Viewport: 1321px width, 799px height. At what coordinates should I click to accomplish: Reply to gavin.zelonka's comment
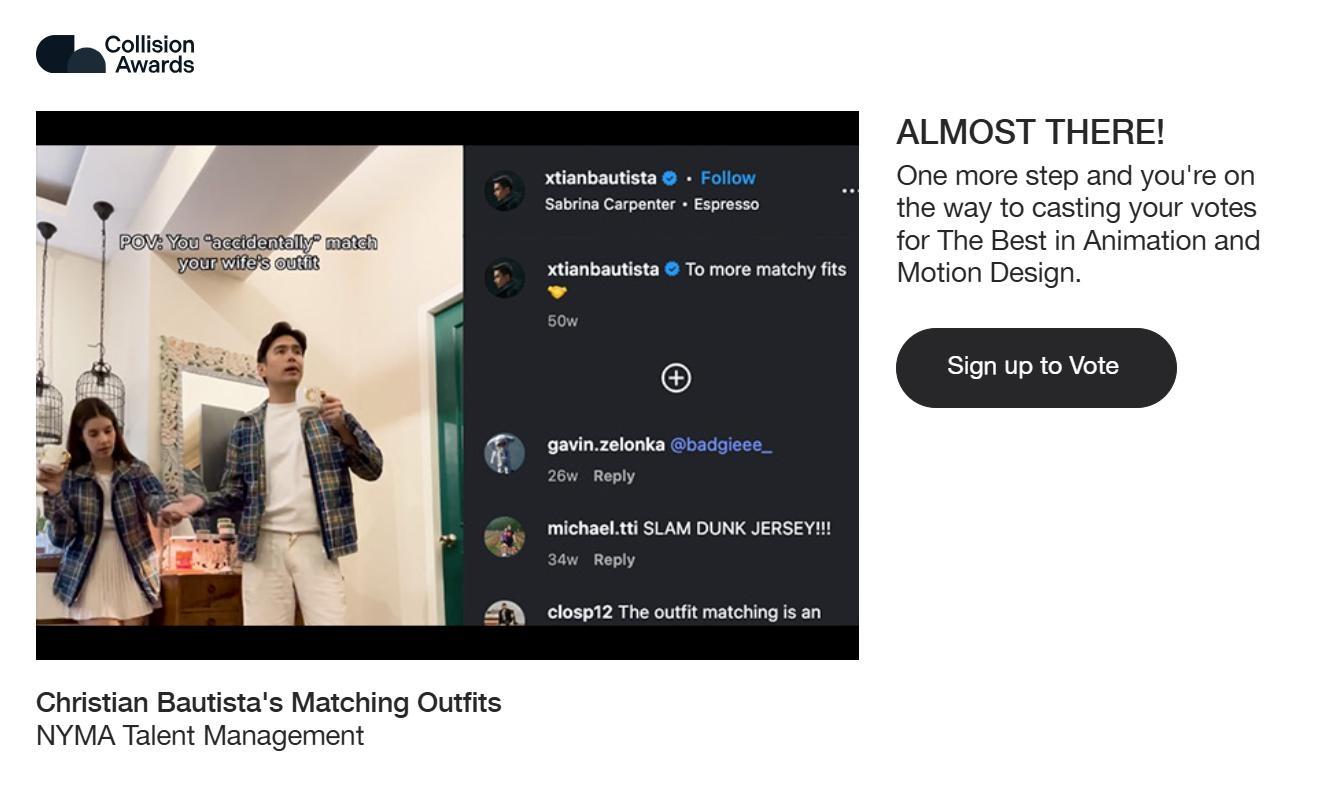[614, 476]
